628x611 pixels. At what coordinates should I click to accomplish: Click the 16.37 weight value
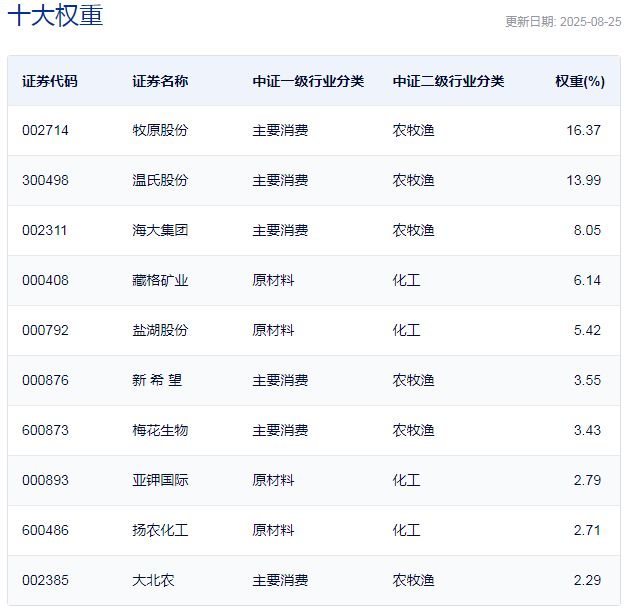[x=584, y=130]
